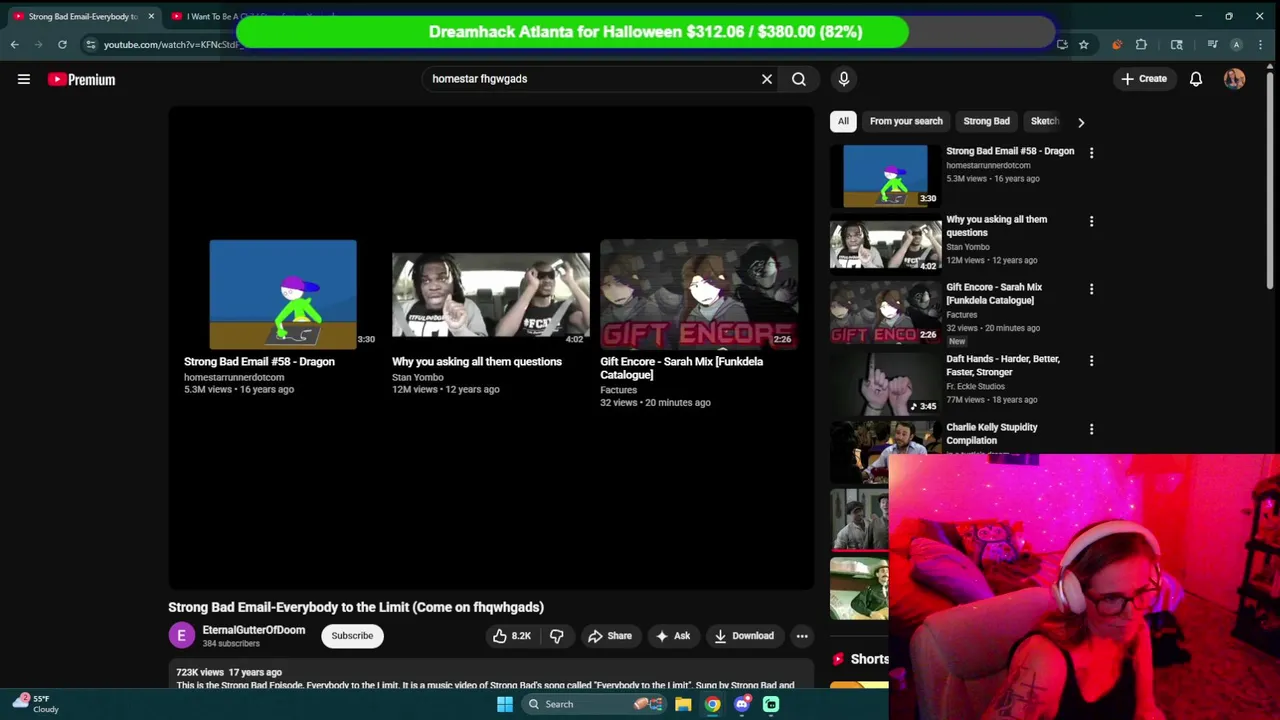1280x720 pixels.
Task: Play endscreen Gift Encore Sarah Mix thumbnail
Action: 699,294
